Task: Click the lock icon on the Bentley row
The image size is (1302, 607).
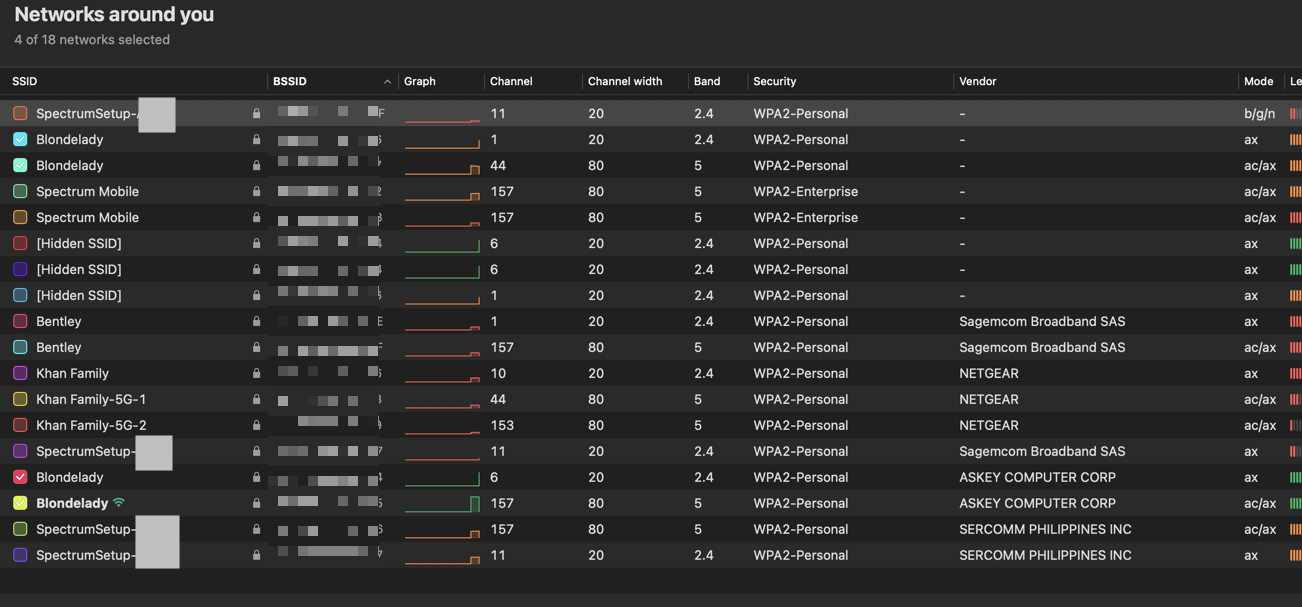Action: pos(256,321)
